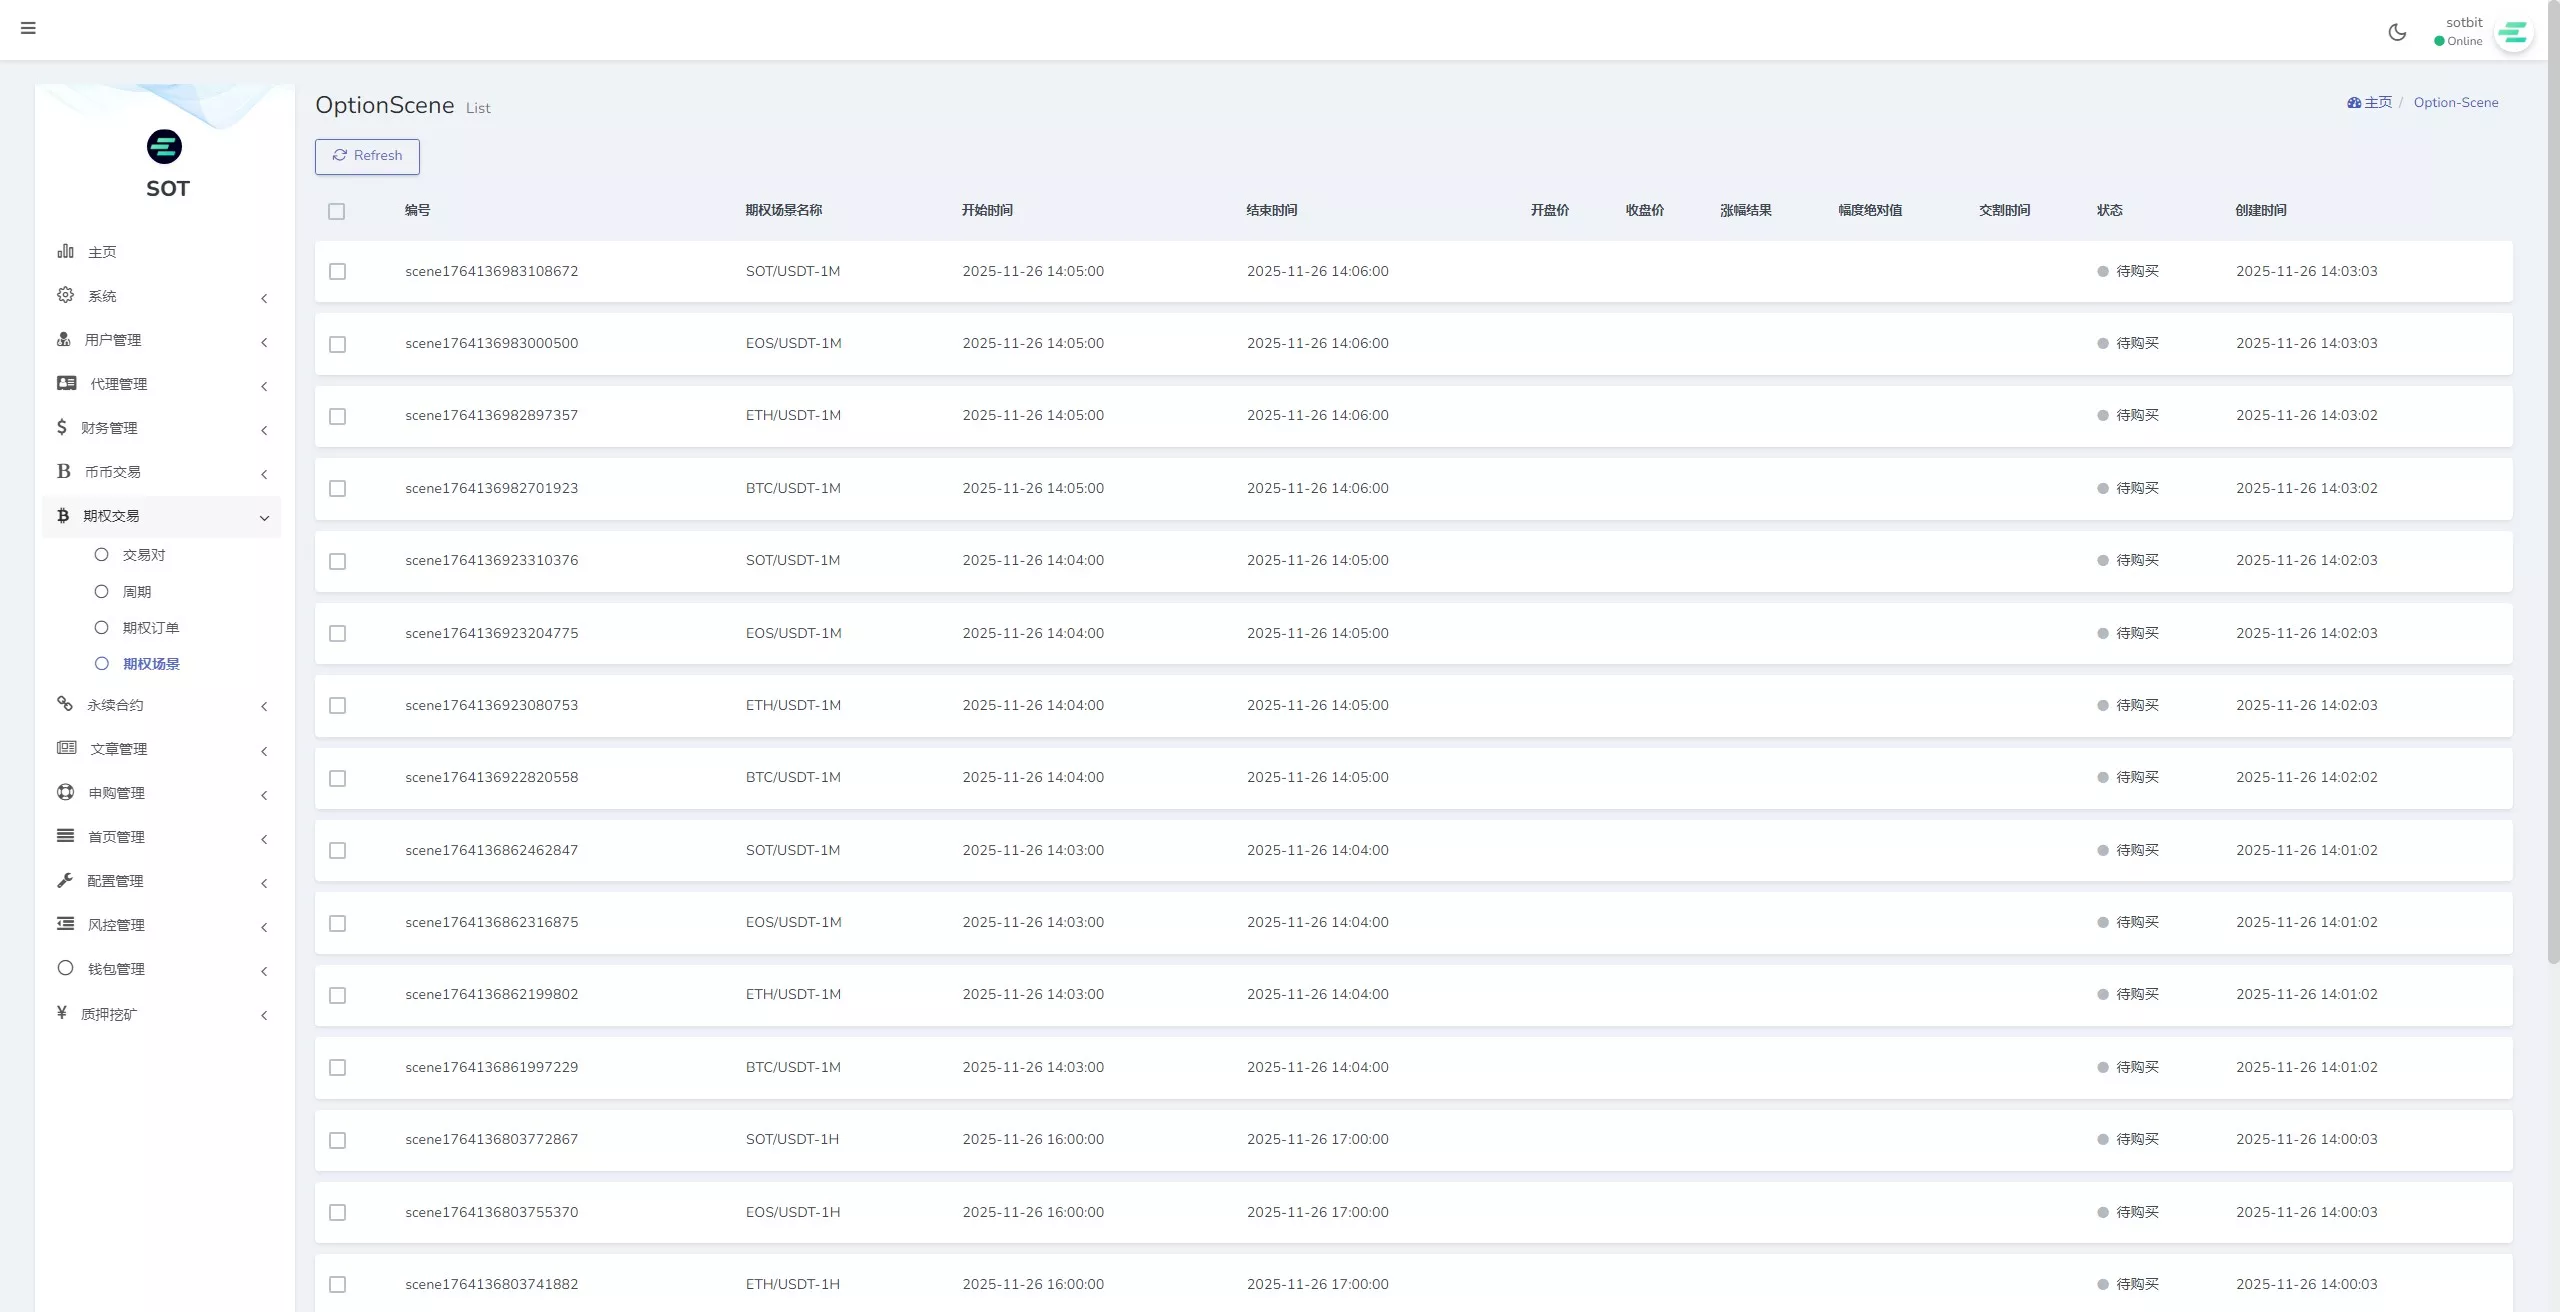Check row scene1764136983108672 checkbox
This screenshot has width=2560, height=1312.
click(x=338, y=272)
